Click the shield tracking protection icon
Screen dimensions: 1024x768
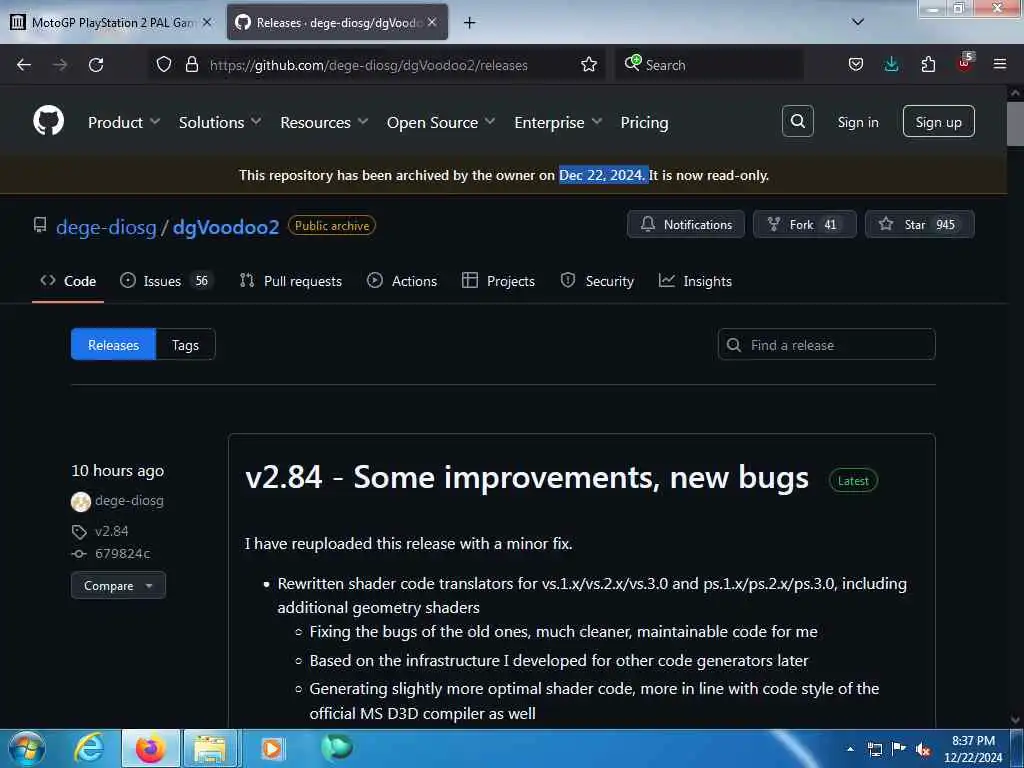[164, 64]
